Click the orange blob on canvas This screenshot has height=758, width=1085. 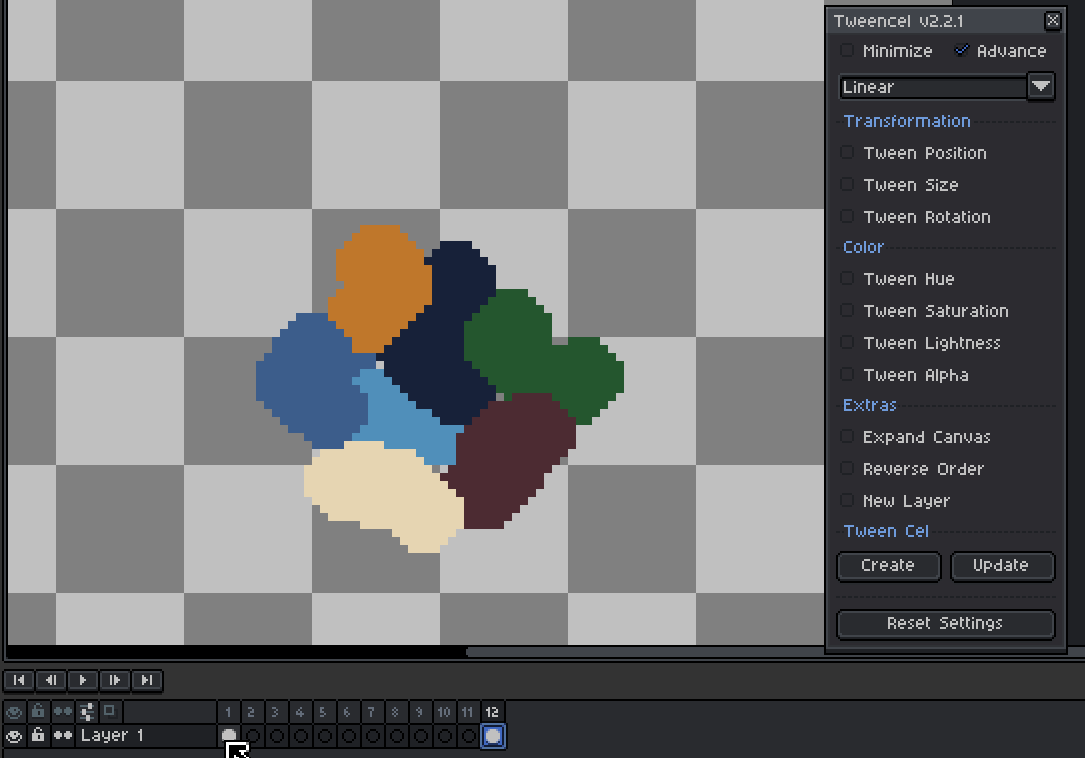[381, 287]
